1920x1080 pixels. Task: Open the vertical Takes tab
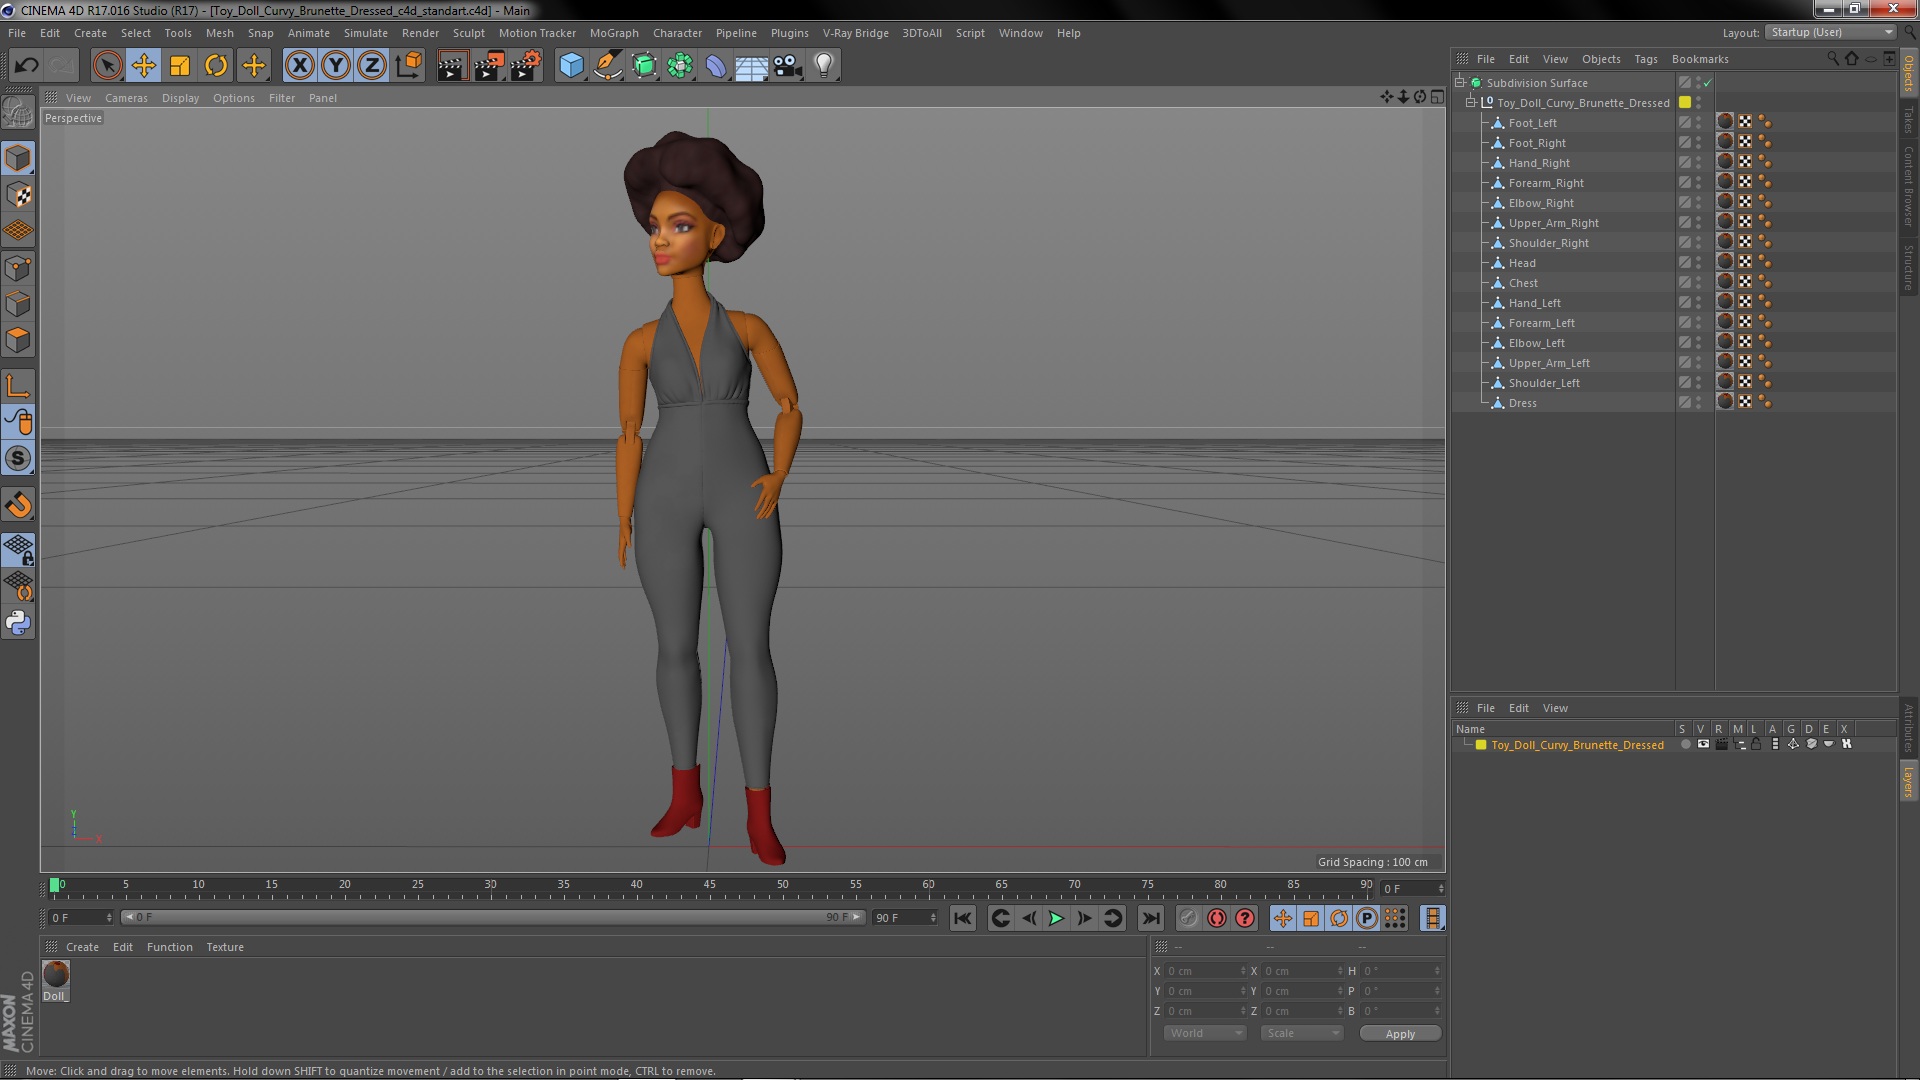1908,120
